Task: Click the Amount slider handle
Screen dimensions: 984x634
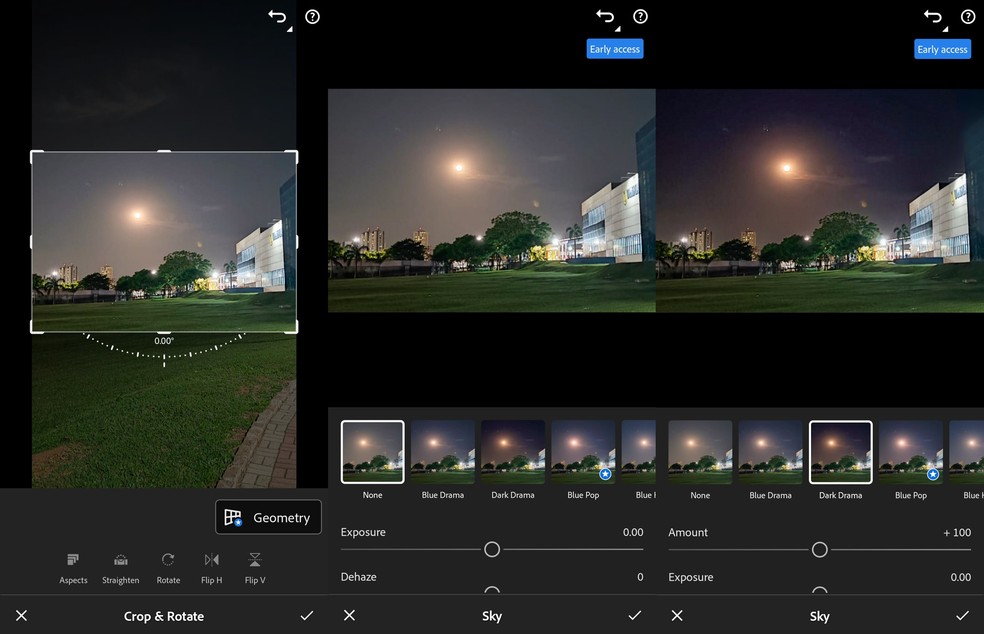Action: 819,549
